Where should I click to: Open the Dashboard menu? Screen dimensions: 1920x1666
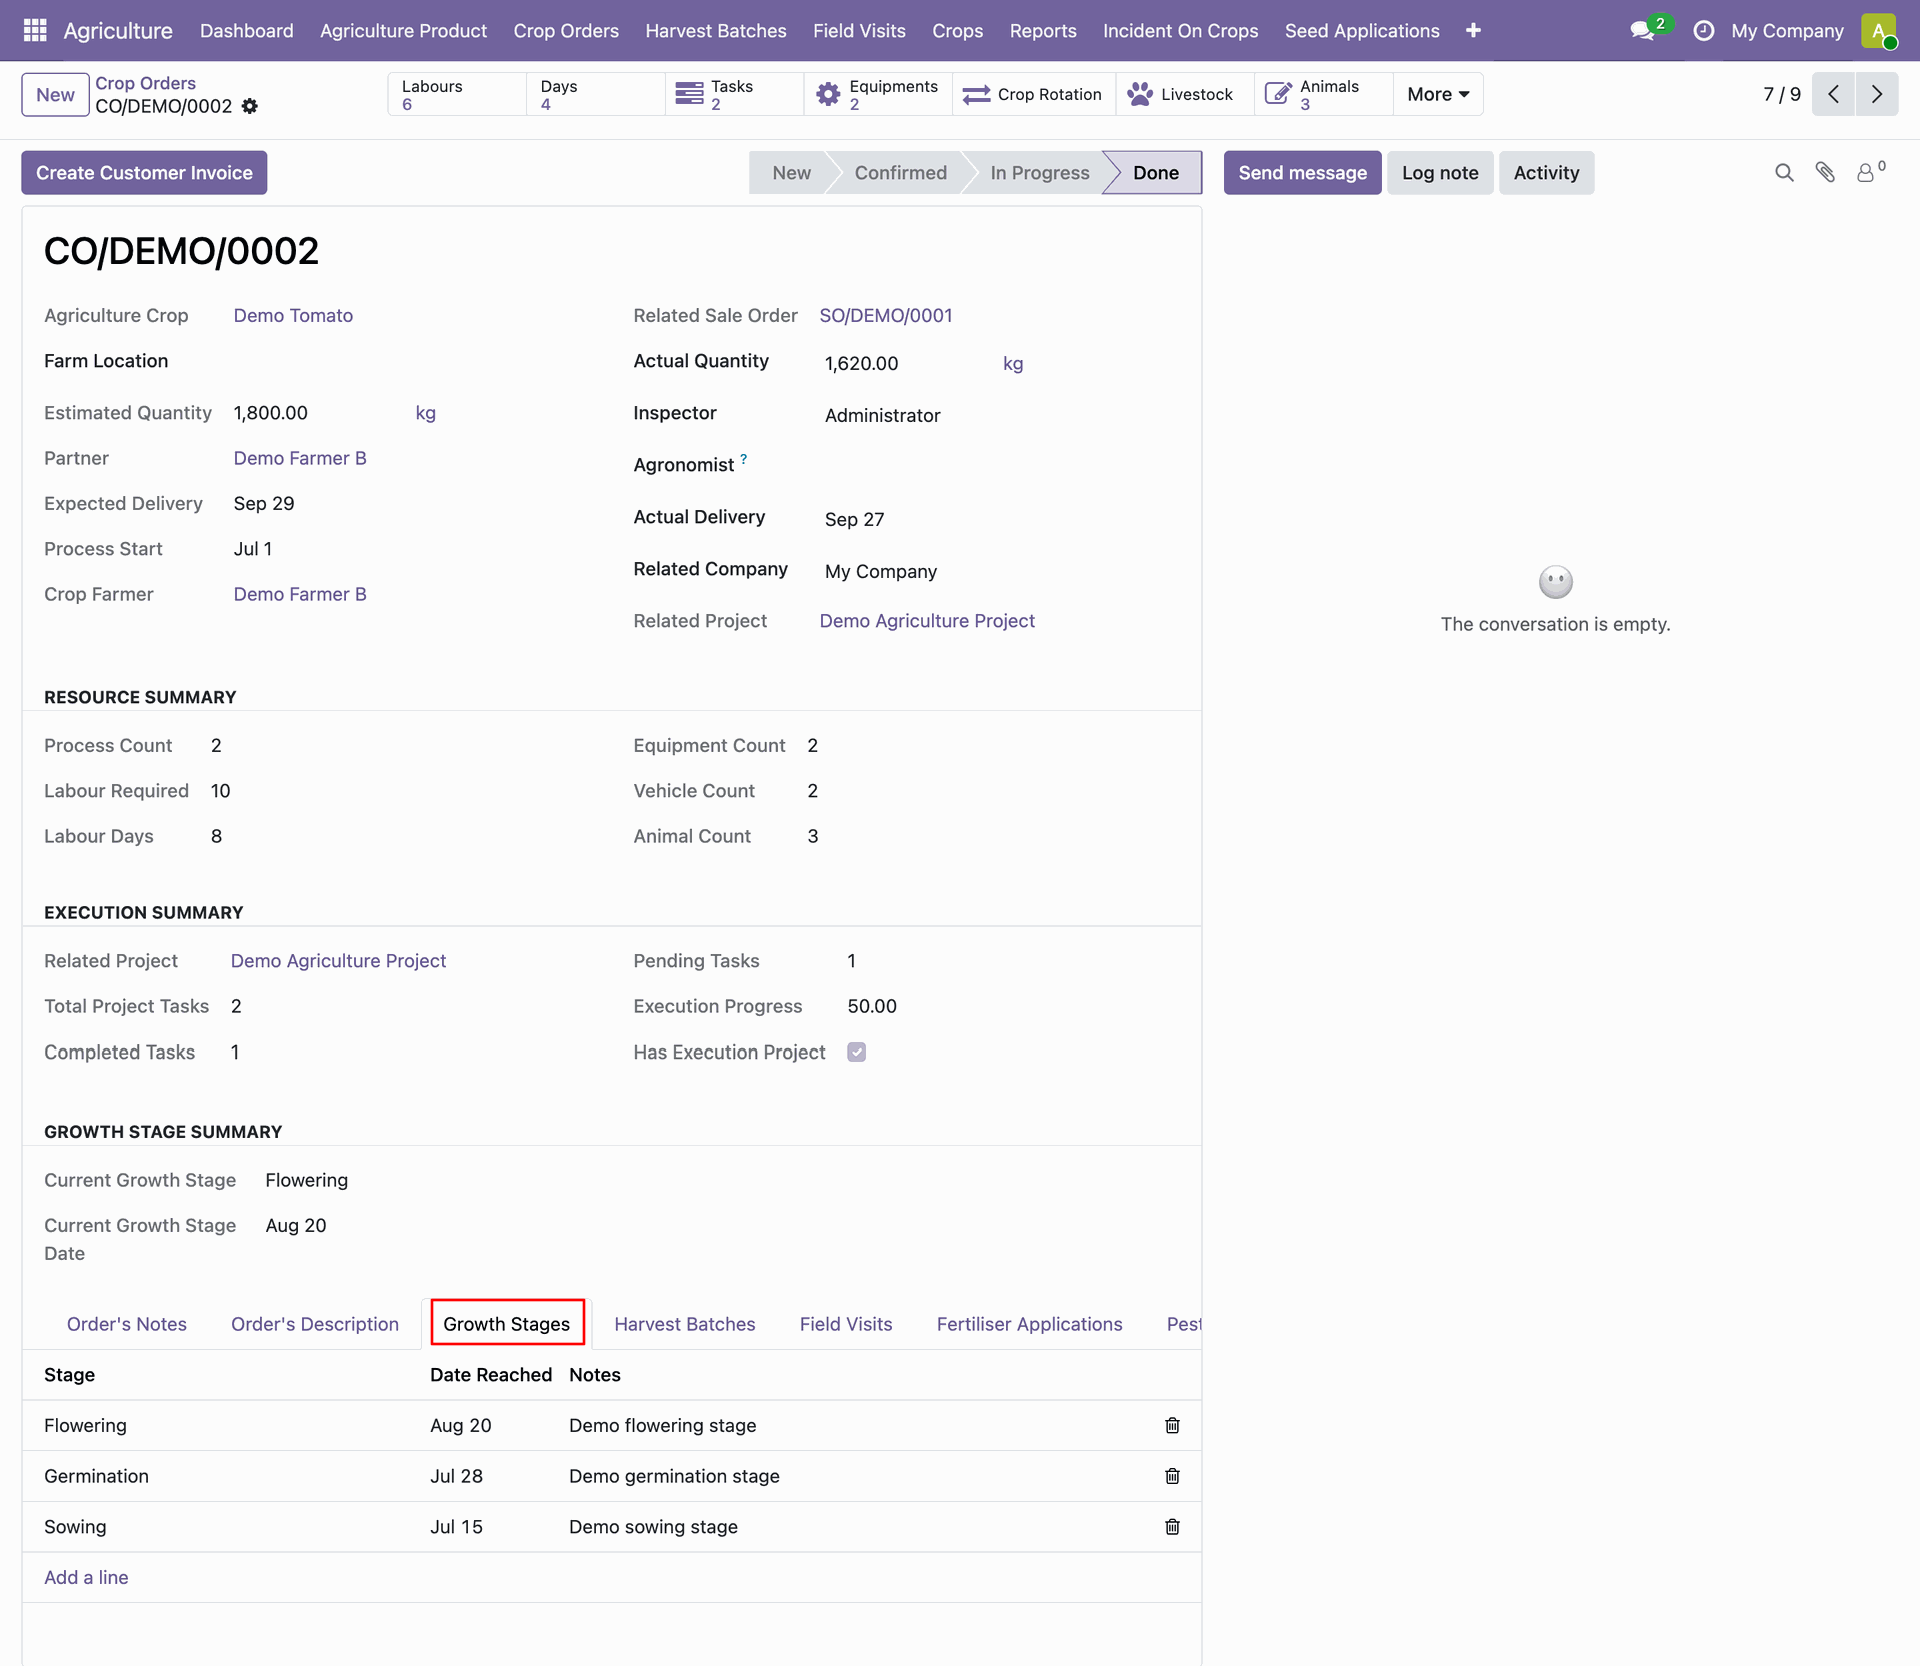point(247,31)
